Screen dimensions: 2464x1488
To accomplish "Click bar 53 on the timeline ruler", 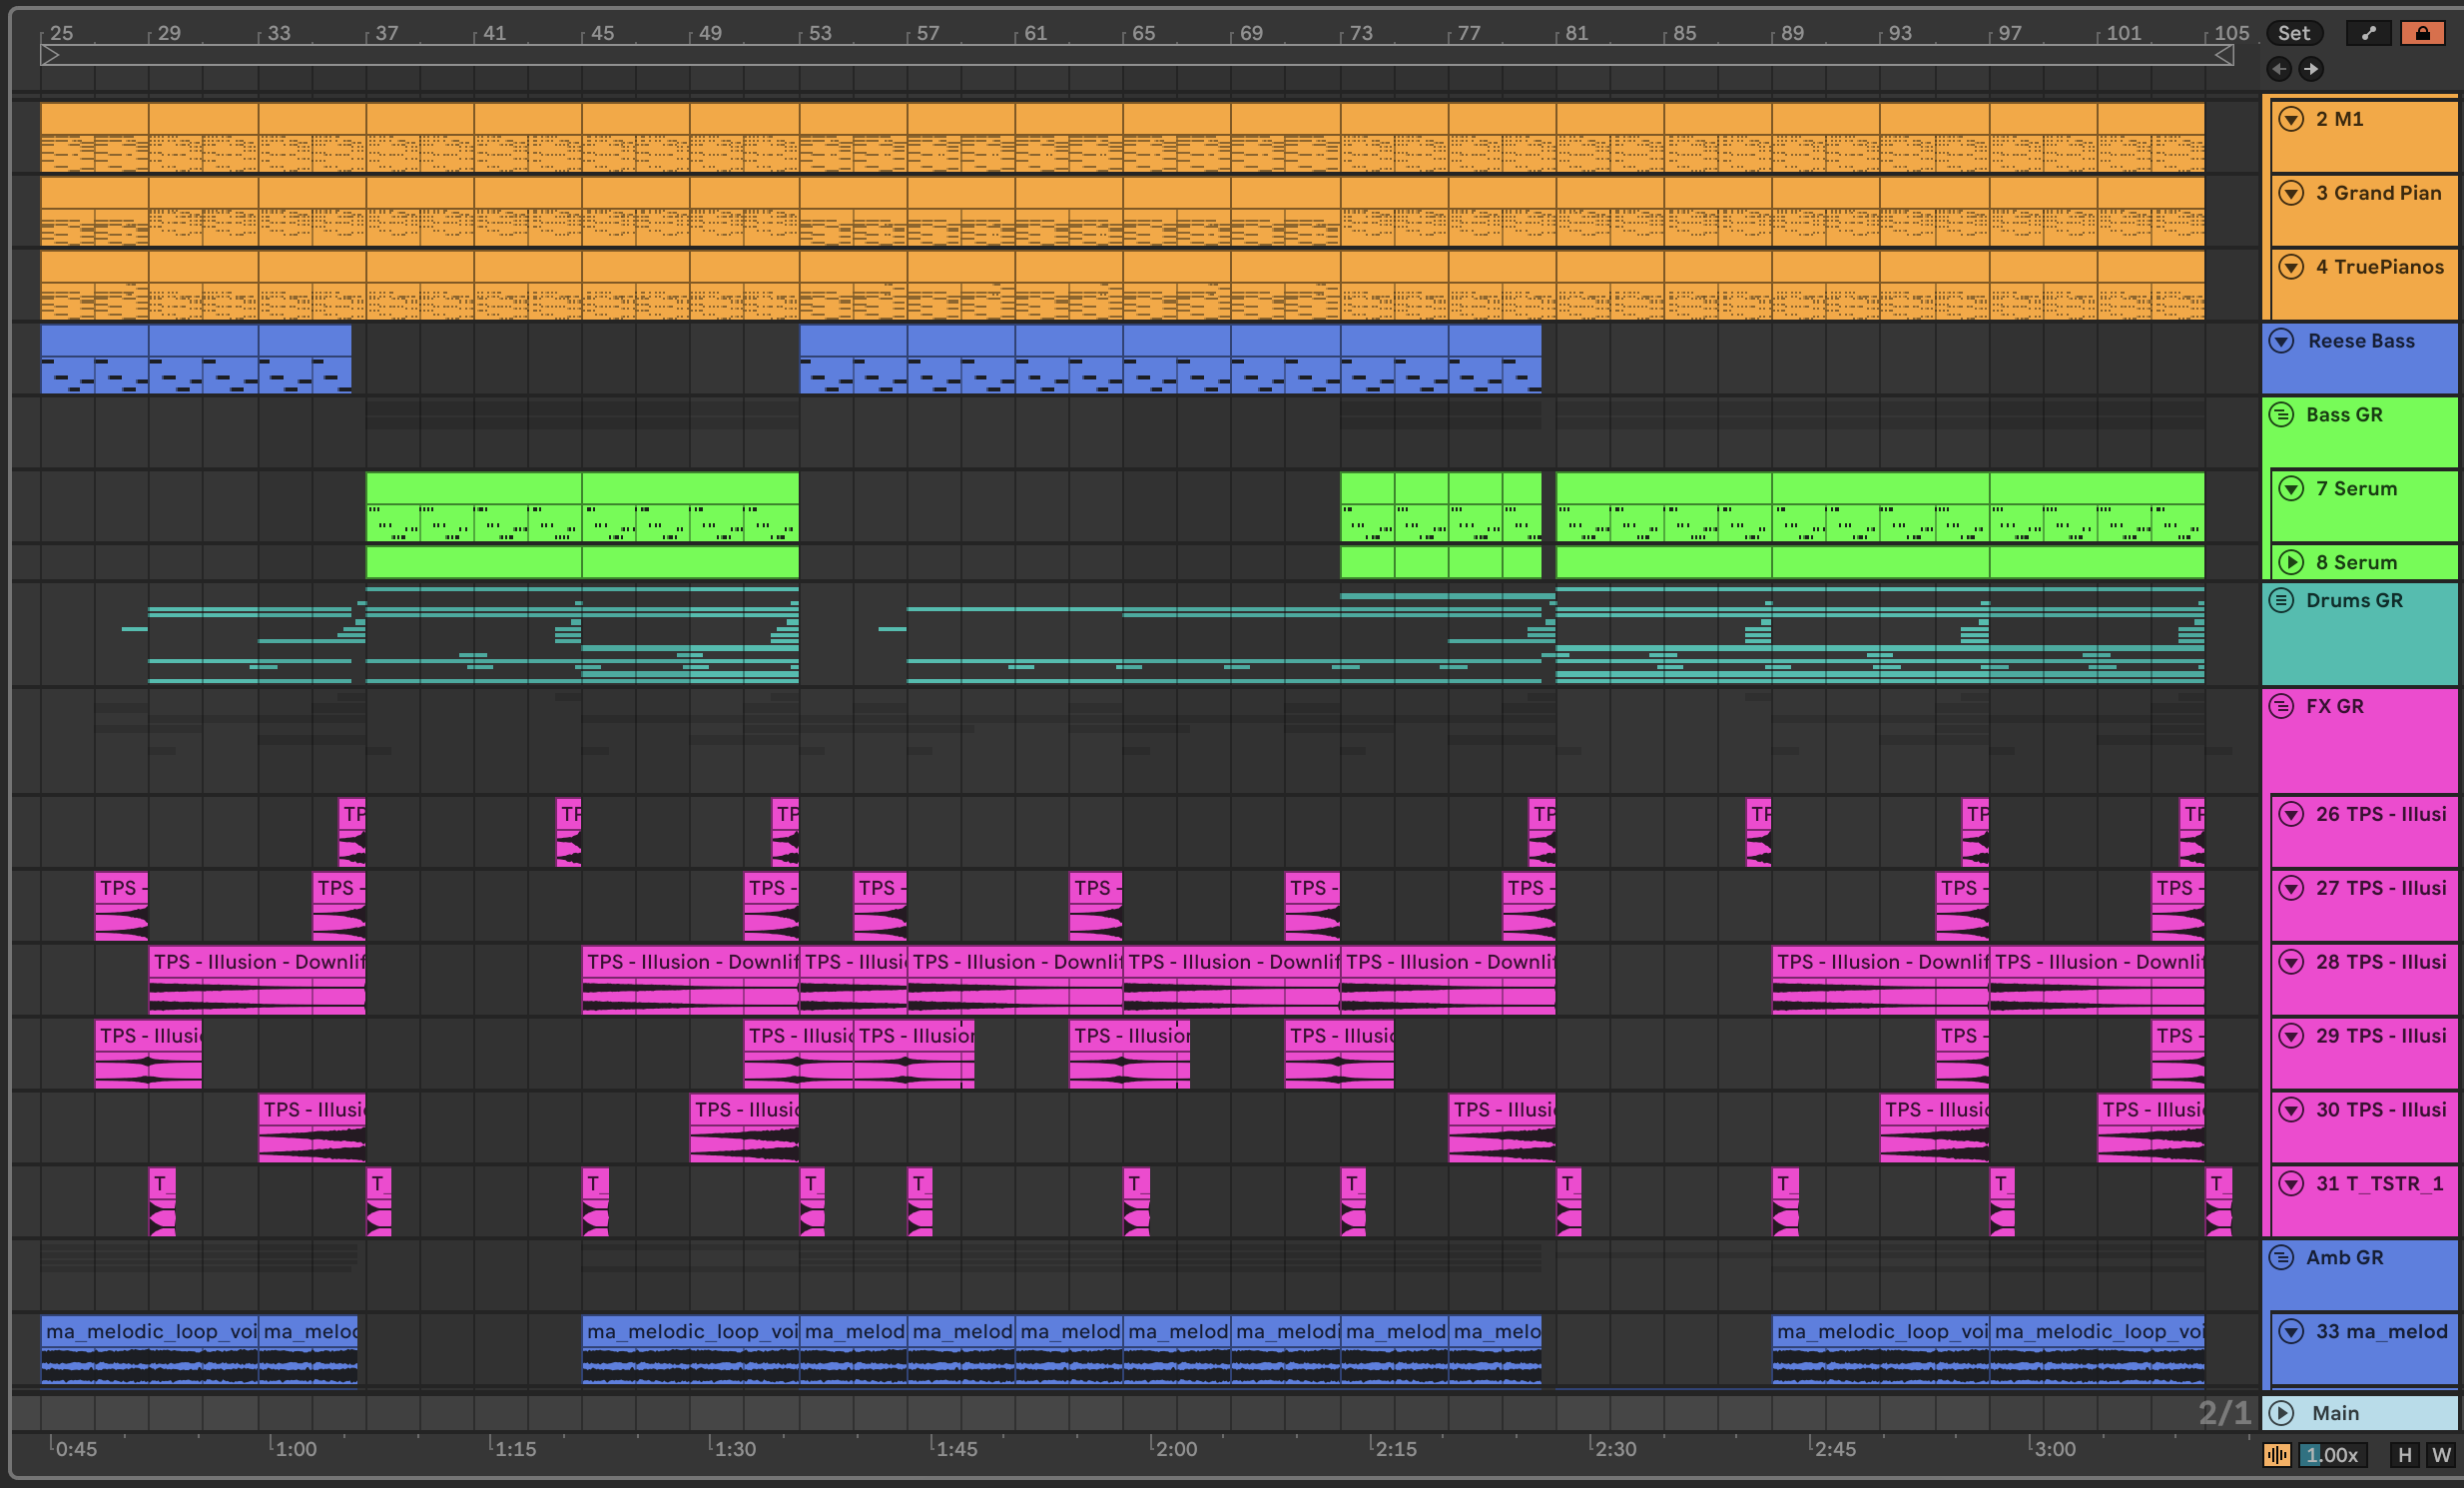I will coord(819,33).
